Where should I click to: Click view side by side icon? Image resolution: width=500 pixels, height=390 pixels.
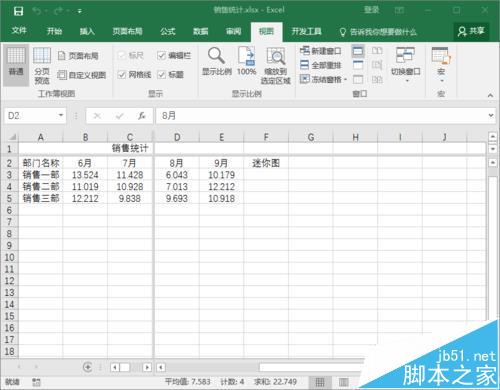[377, 51]
